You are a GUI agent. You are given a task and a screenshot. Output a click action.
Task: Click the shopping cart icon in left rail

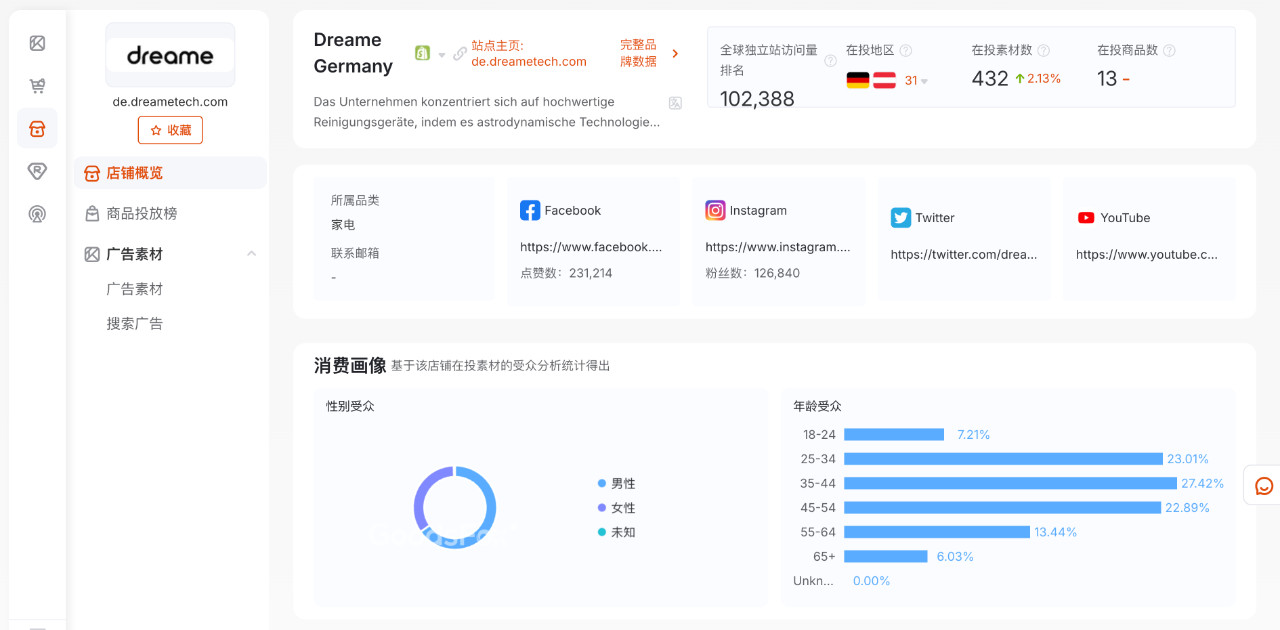37,86
